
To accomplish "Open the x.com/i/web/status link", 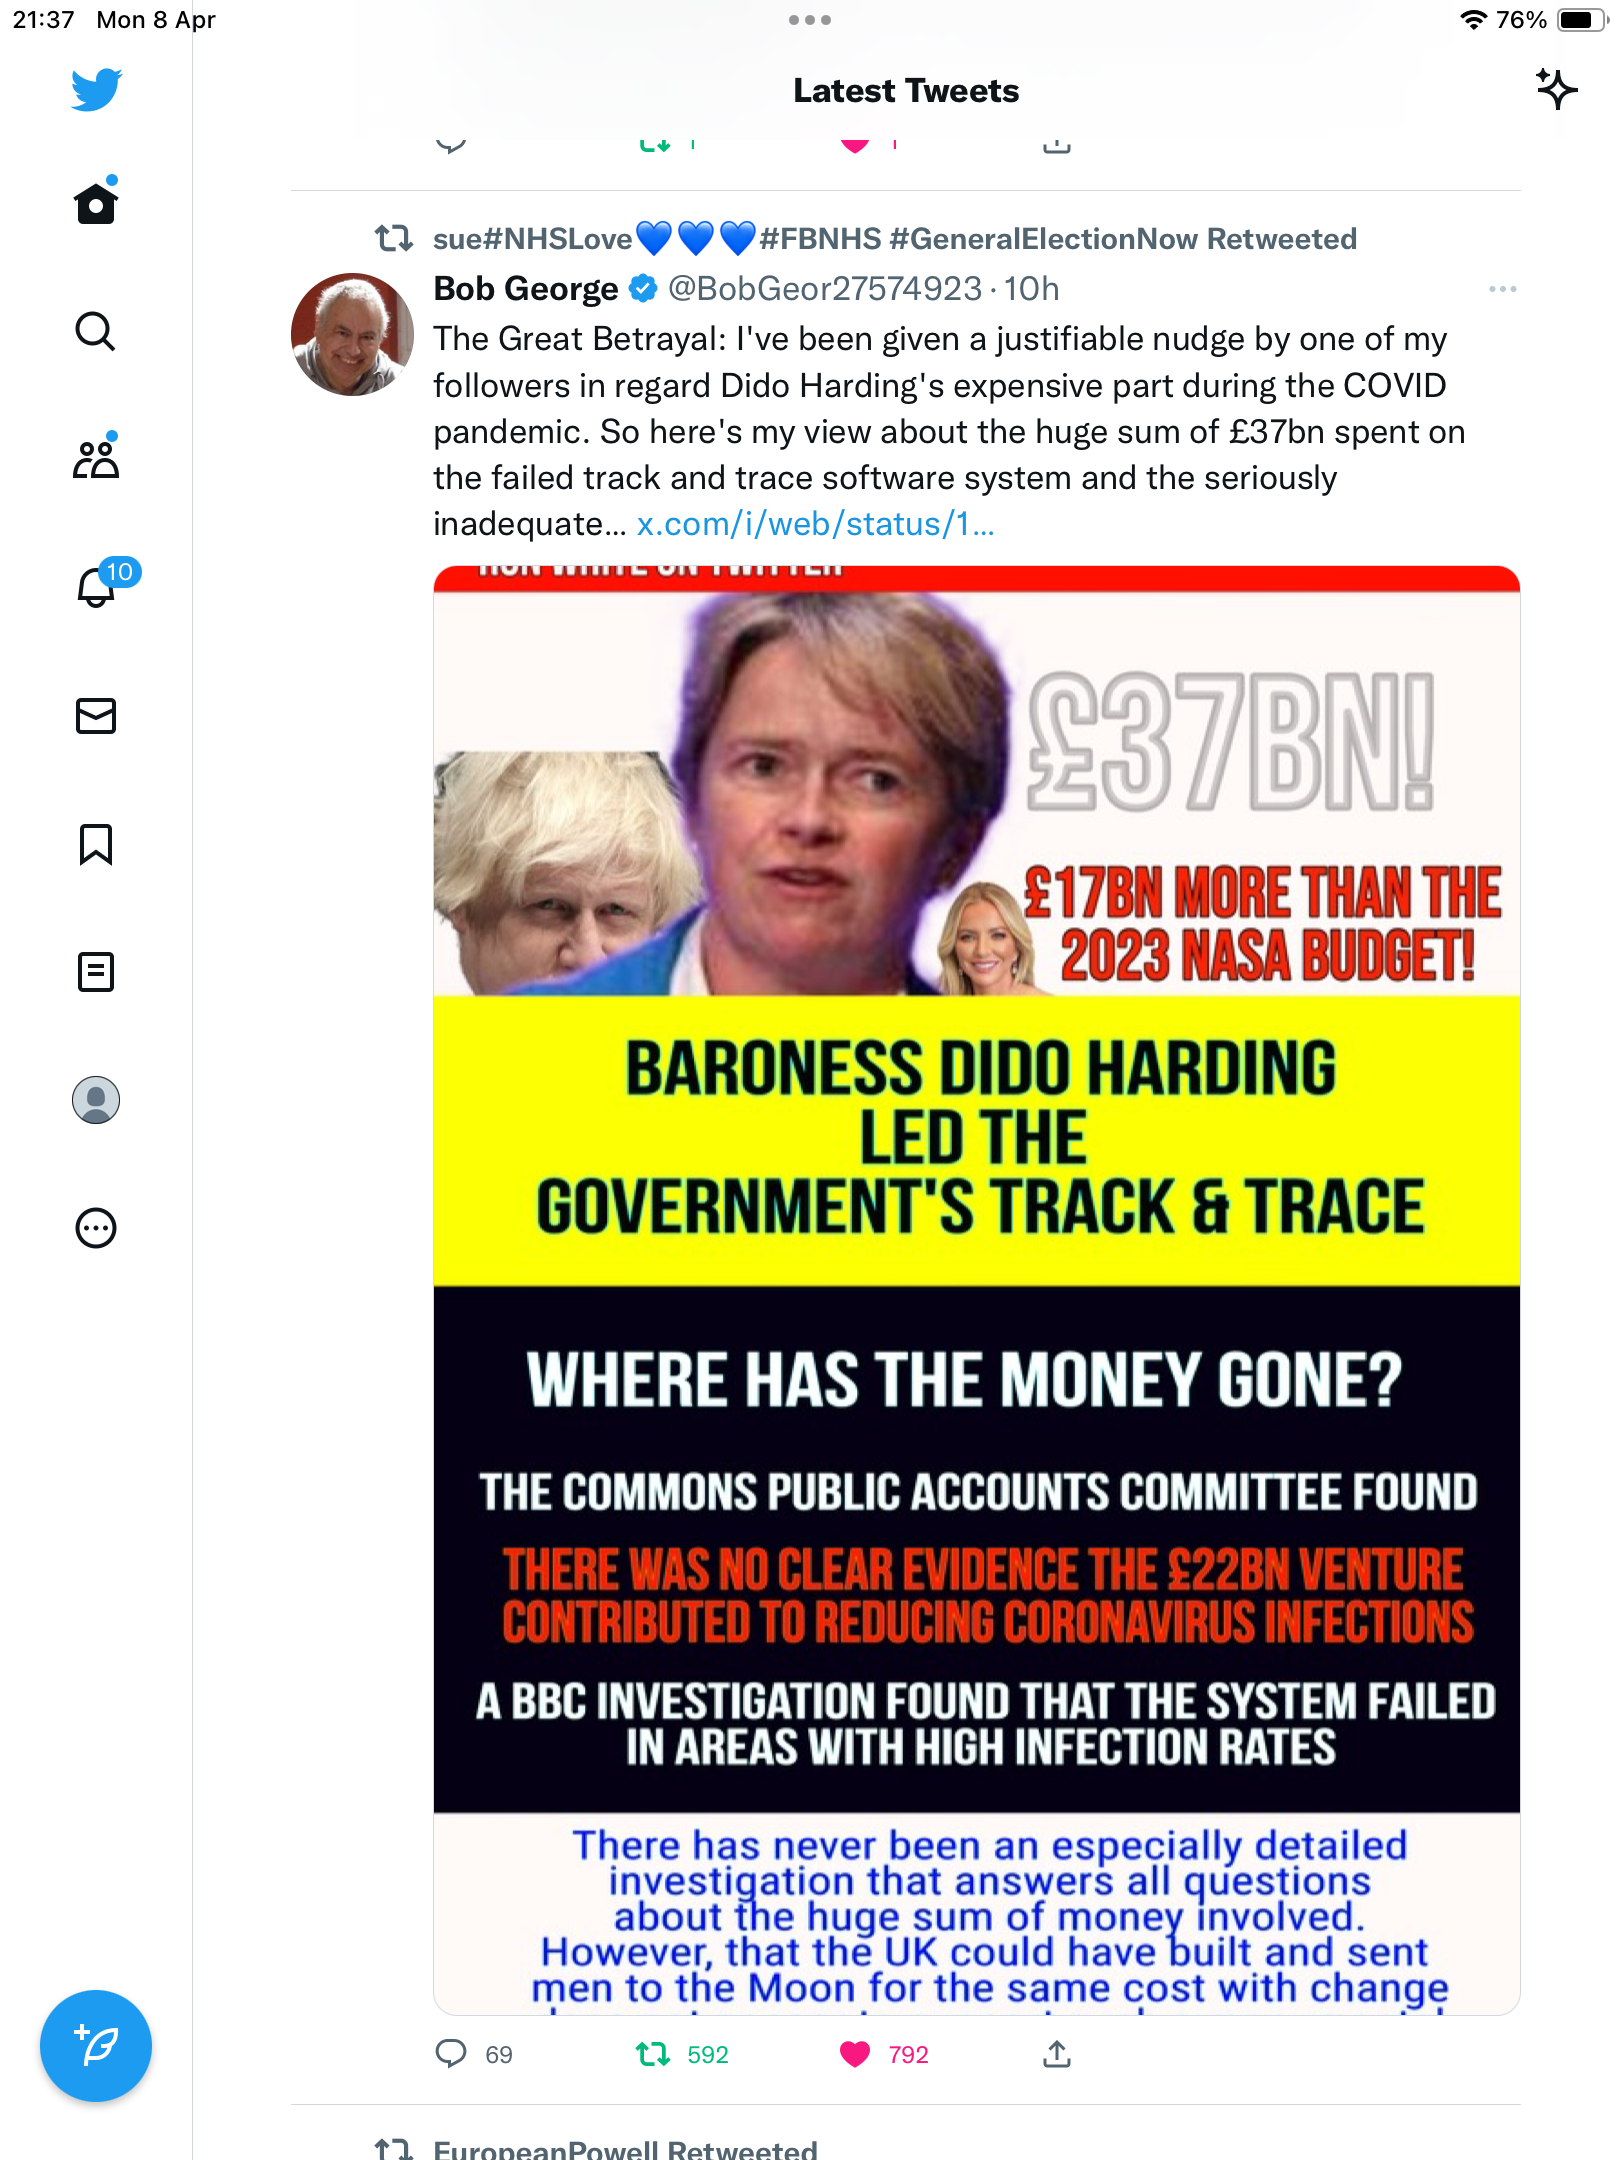I will 815,524.
